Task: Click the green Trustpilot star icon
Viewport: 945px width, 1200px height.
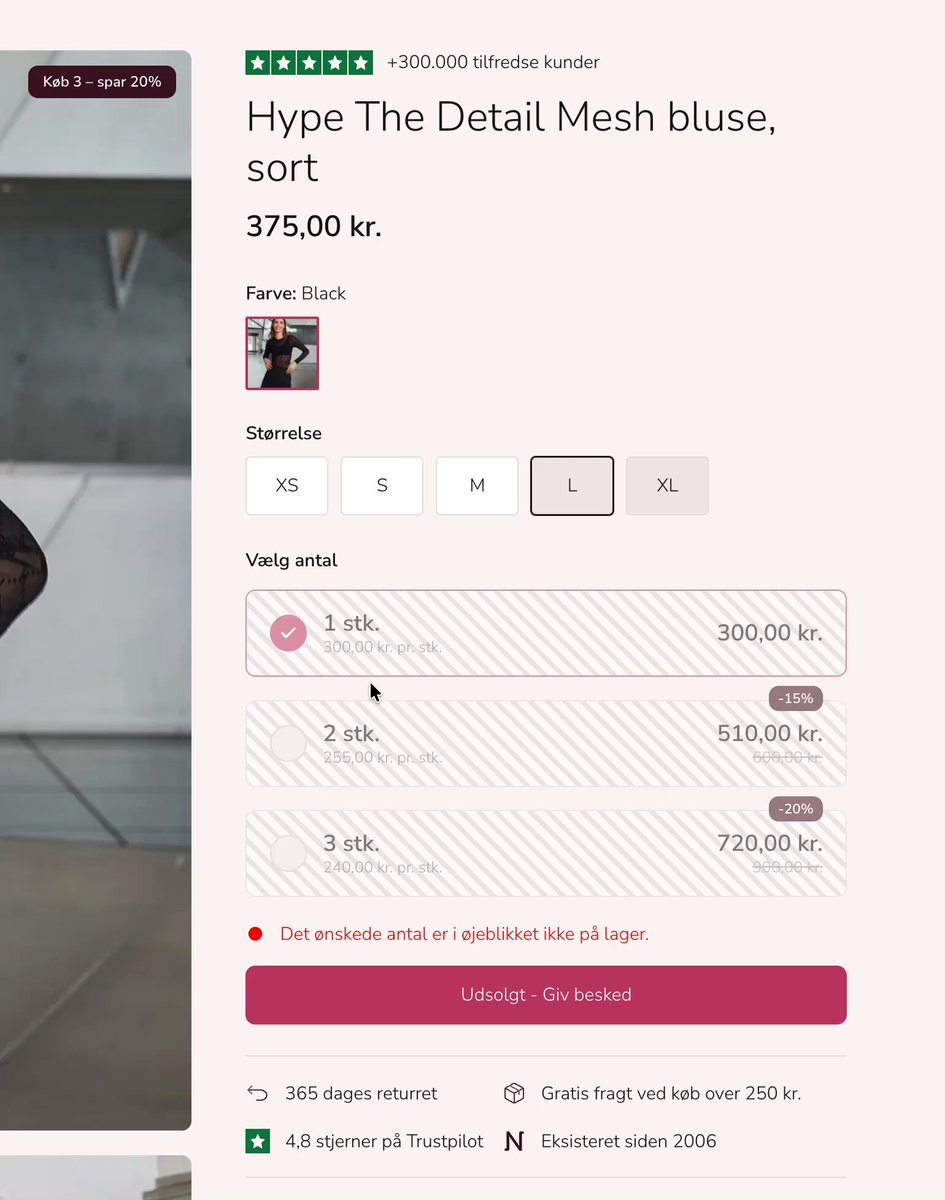Action: tap(258, 1141)
